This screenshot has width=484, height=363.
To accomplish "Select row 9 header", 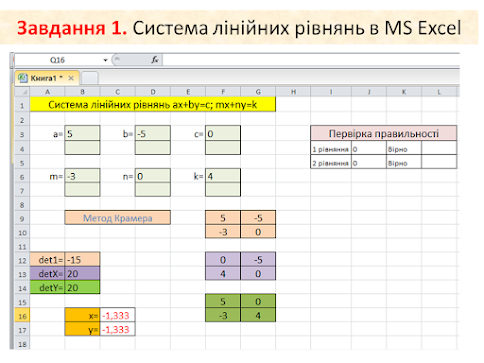I will (22, 219).
